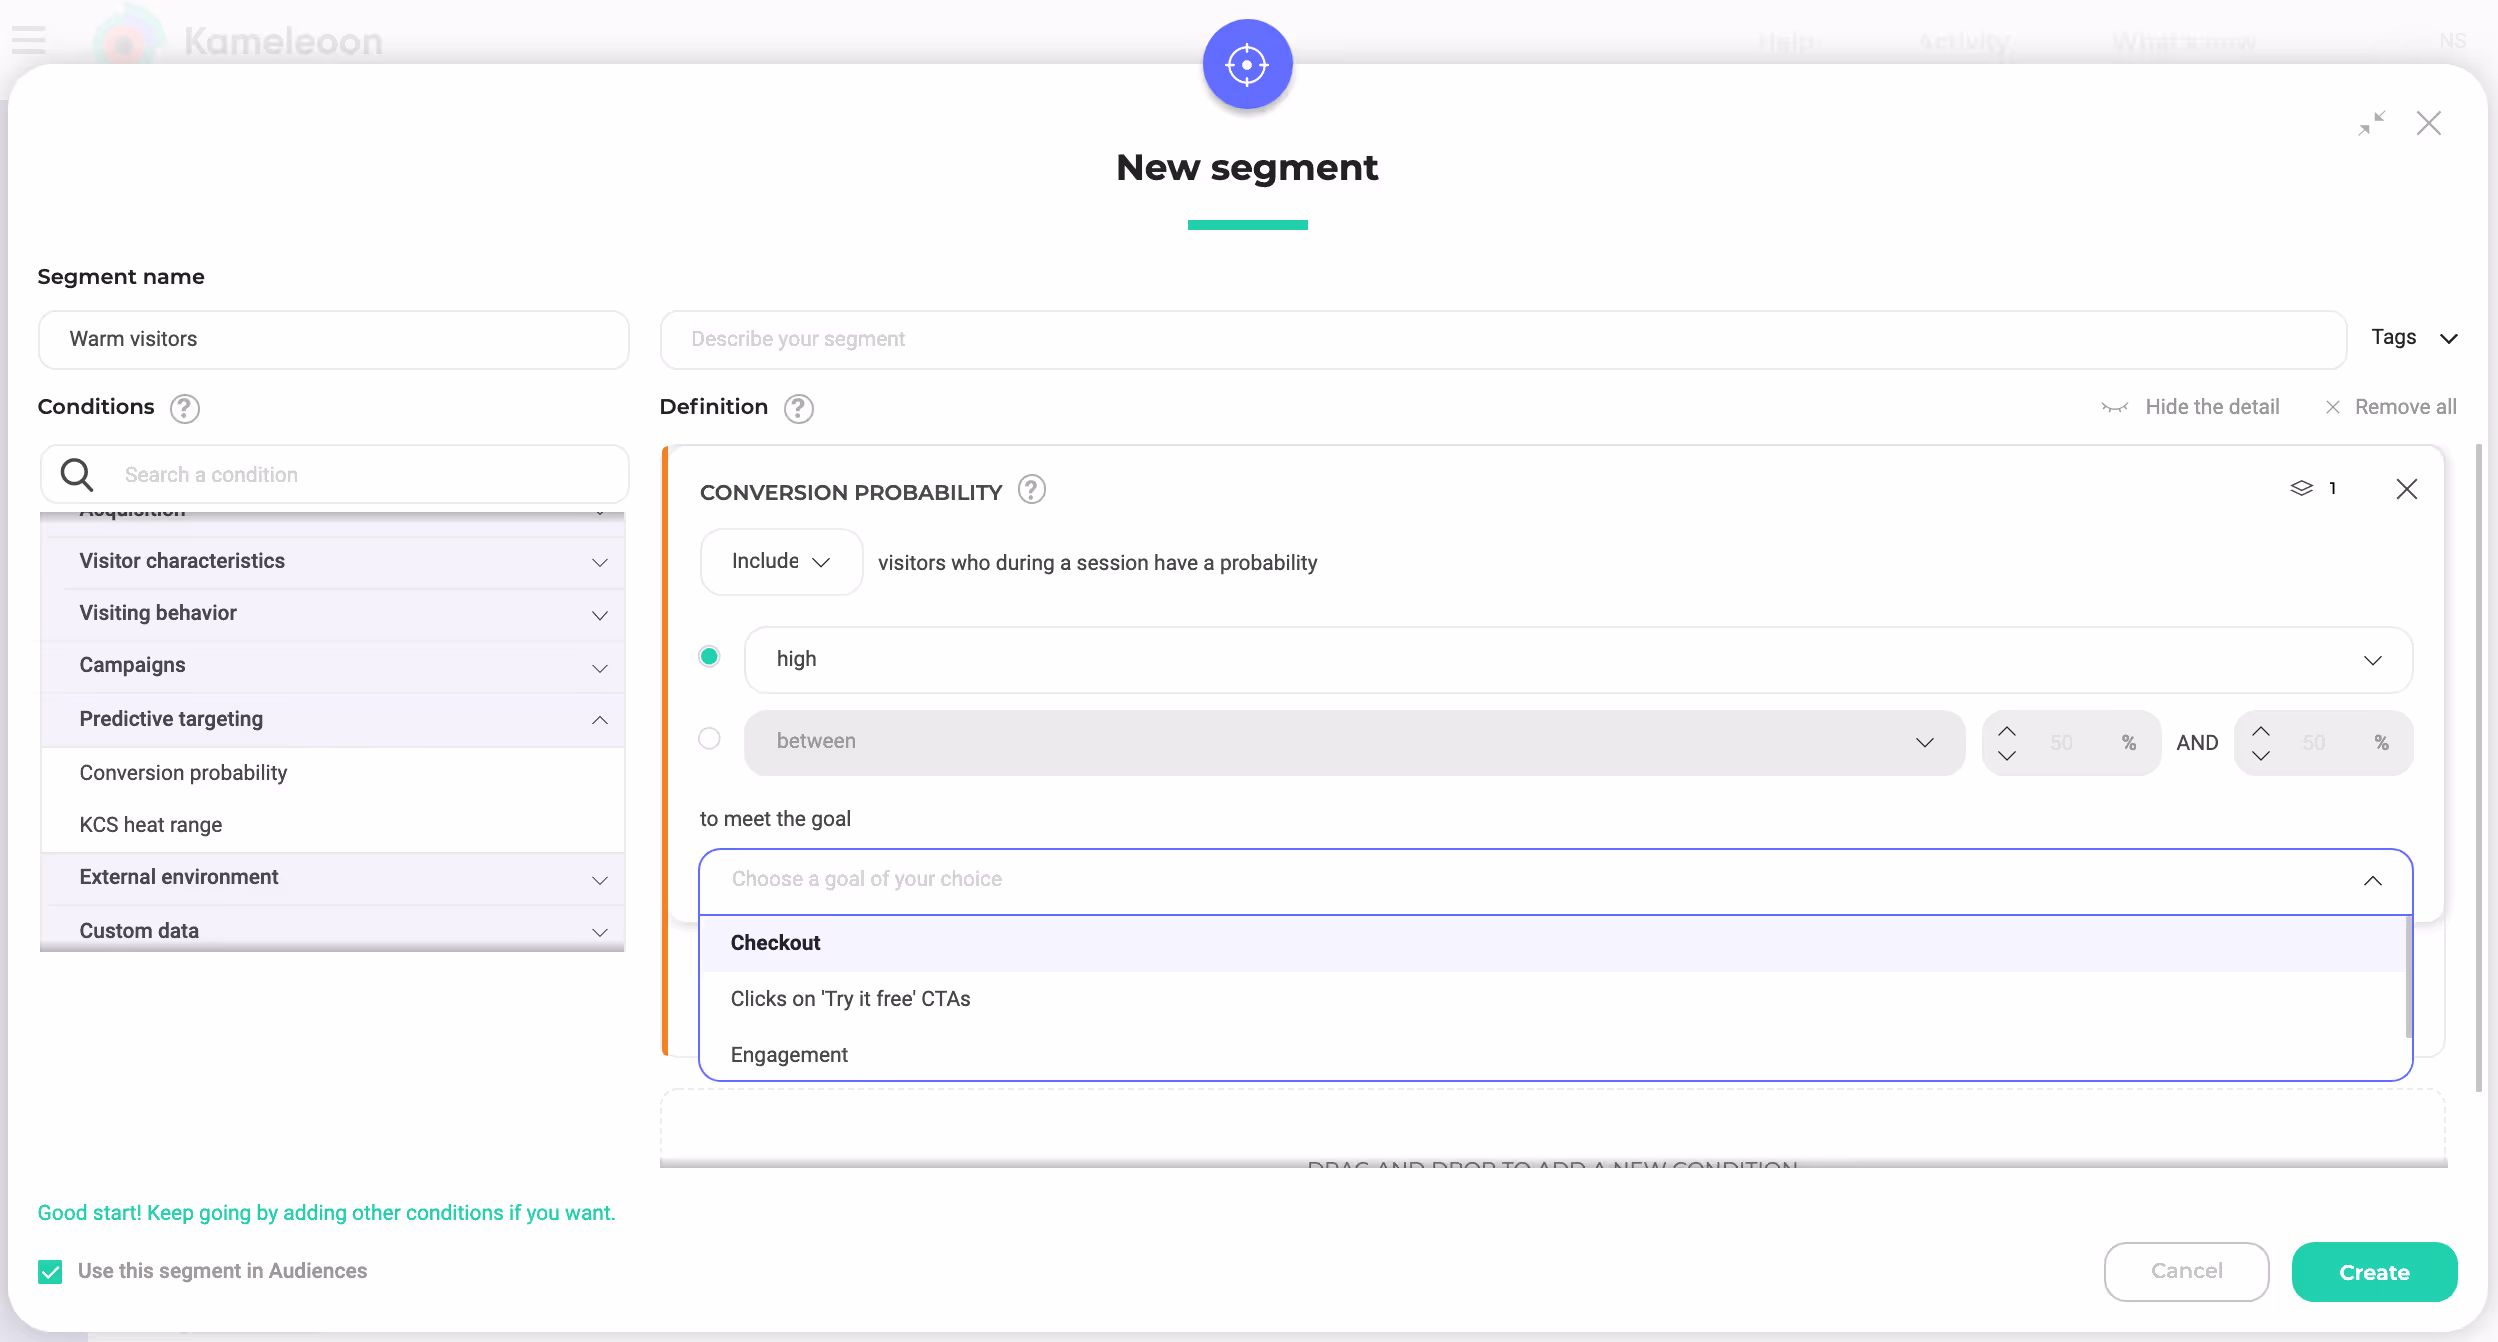Click the Definition help question mark icon

coord(798,408)
